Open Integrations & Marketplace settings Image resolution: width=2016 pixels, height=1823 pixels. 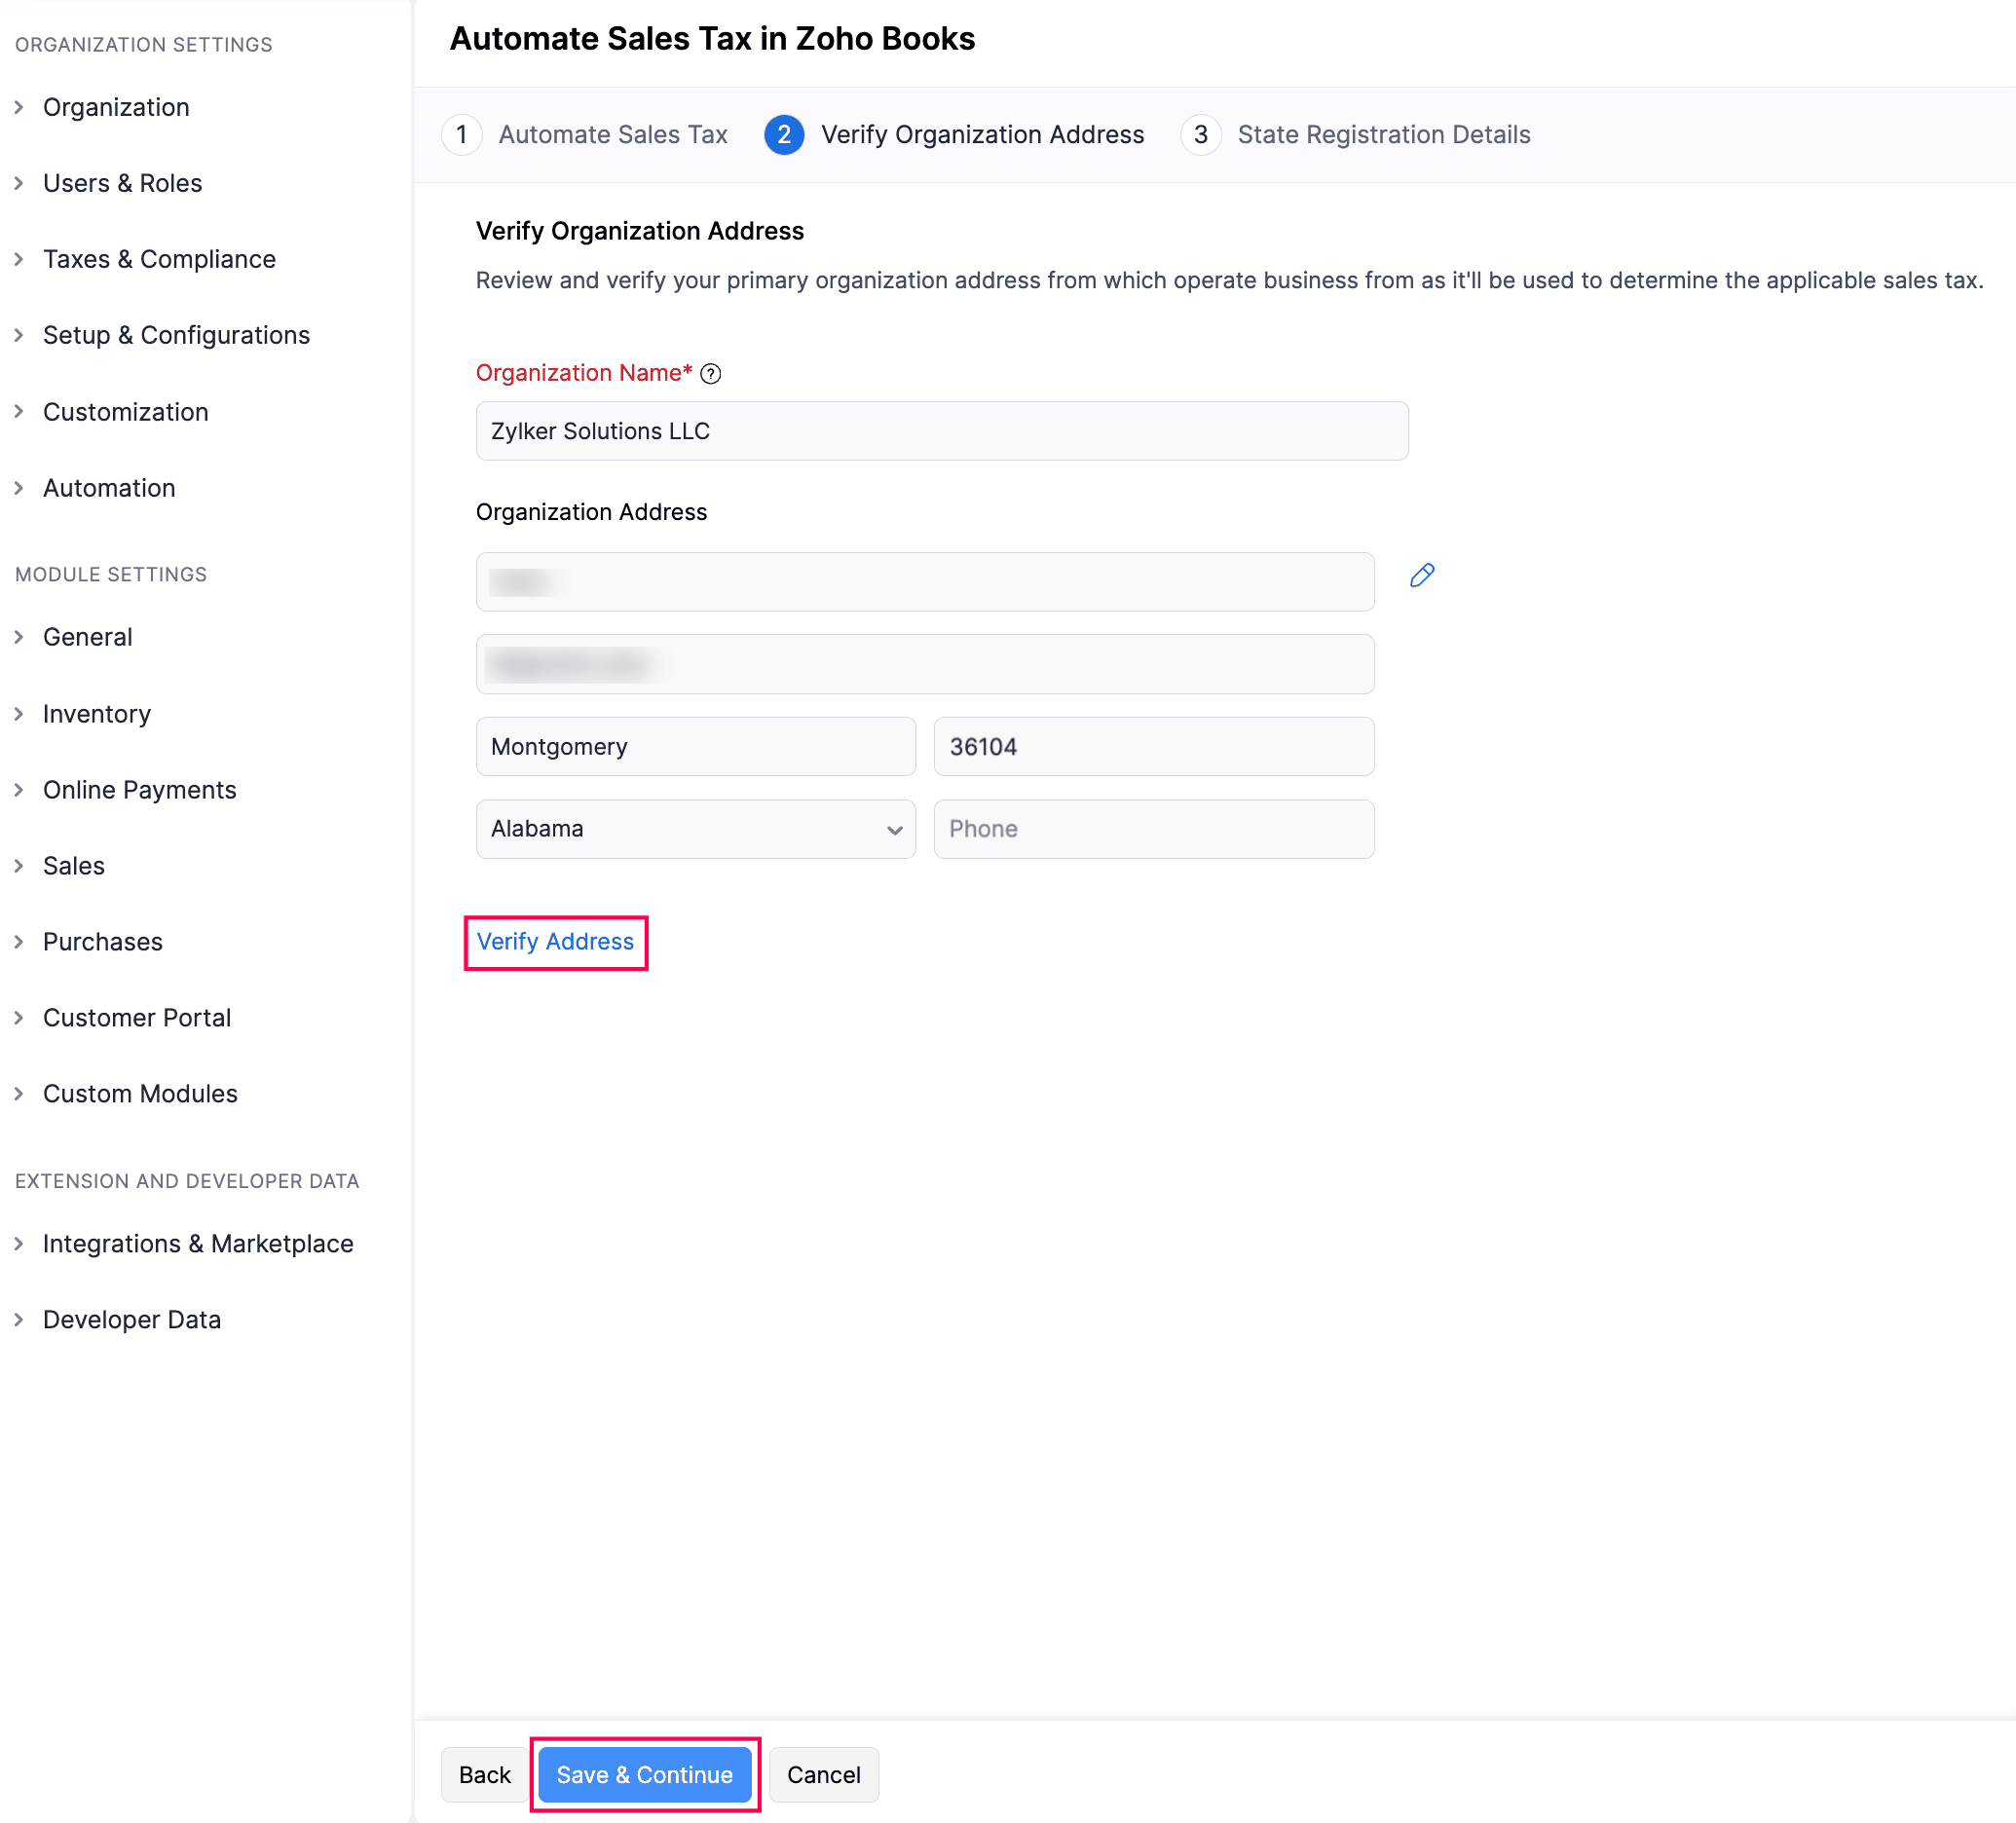pos(197,1244)
